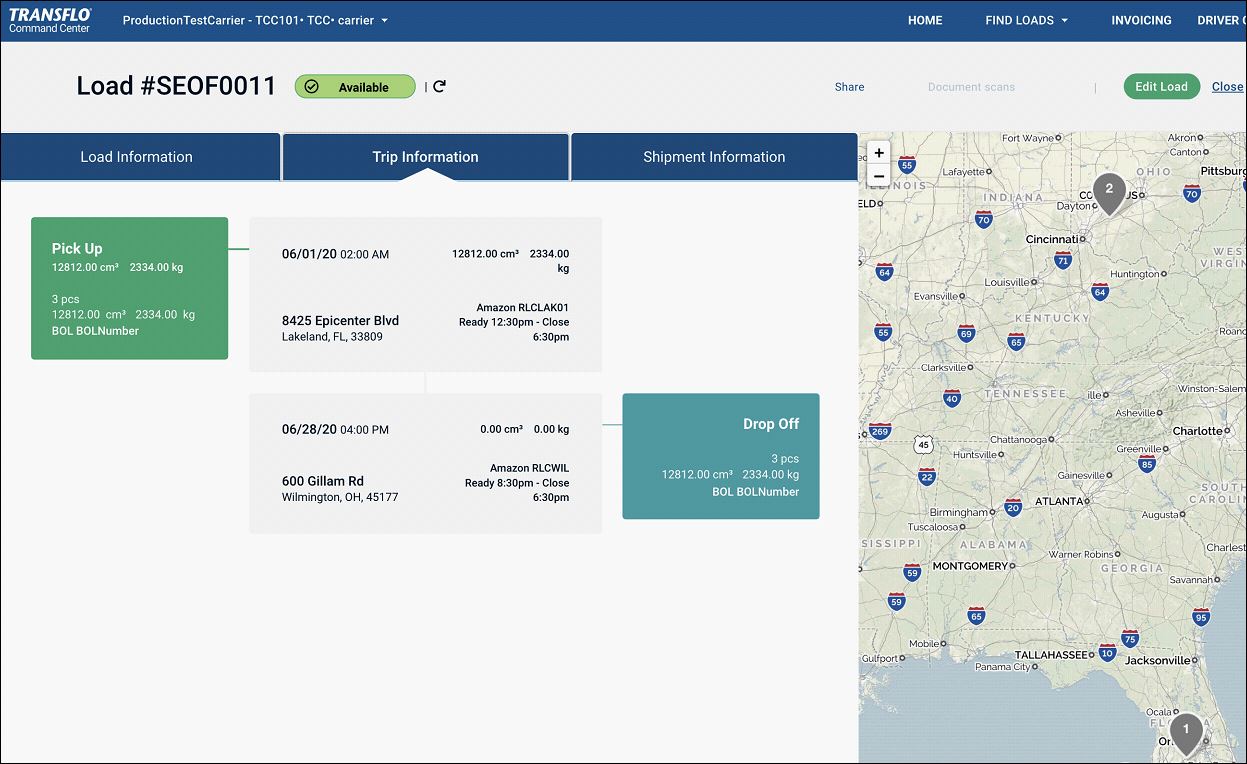Image resolution: width=1247 pixels, height=764 pixels.
Task: Select the teal Drop Off stop card
Action: pos(720,456)
